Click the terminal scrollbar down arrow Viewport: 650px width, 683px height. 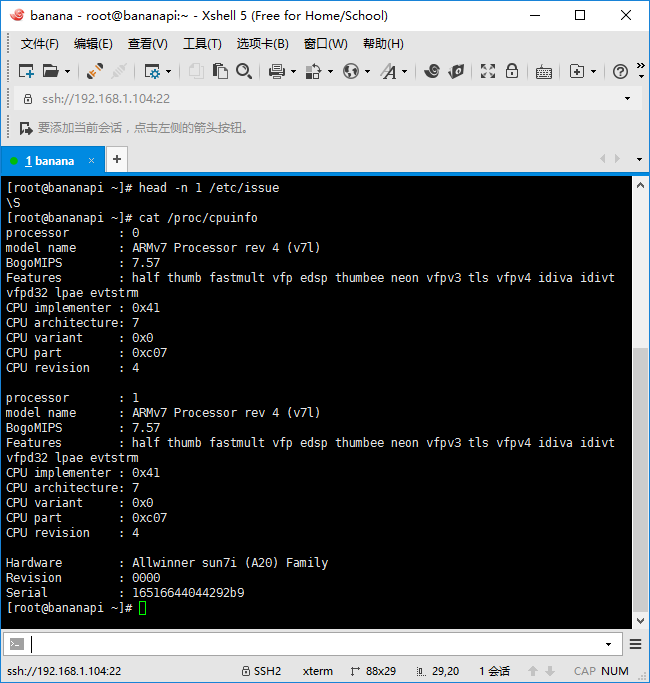tap(640, 621)
